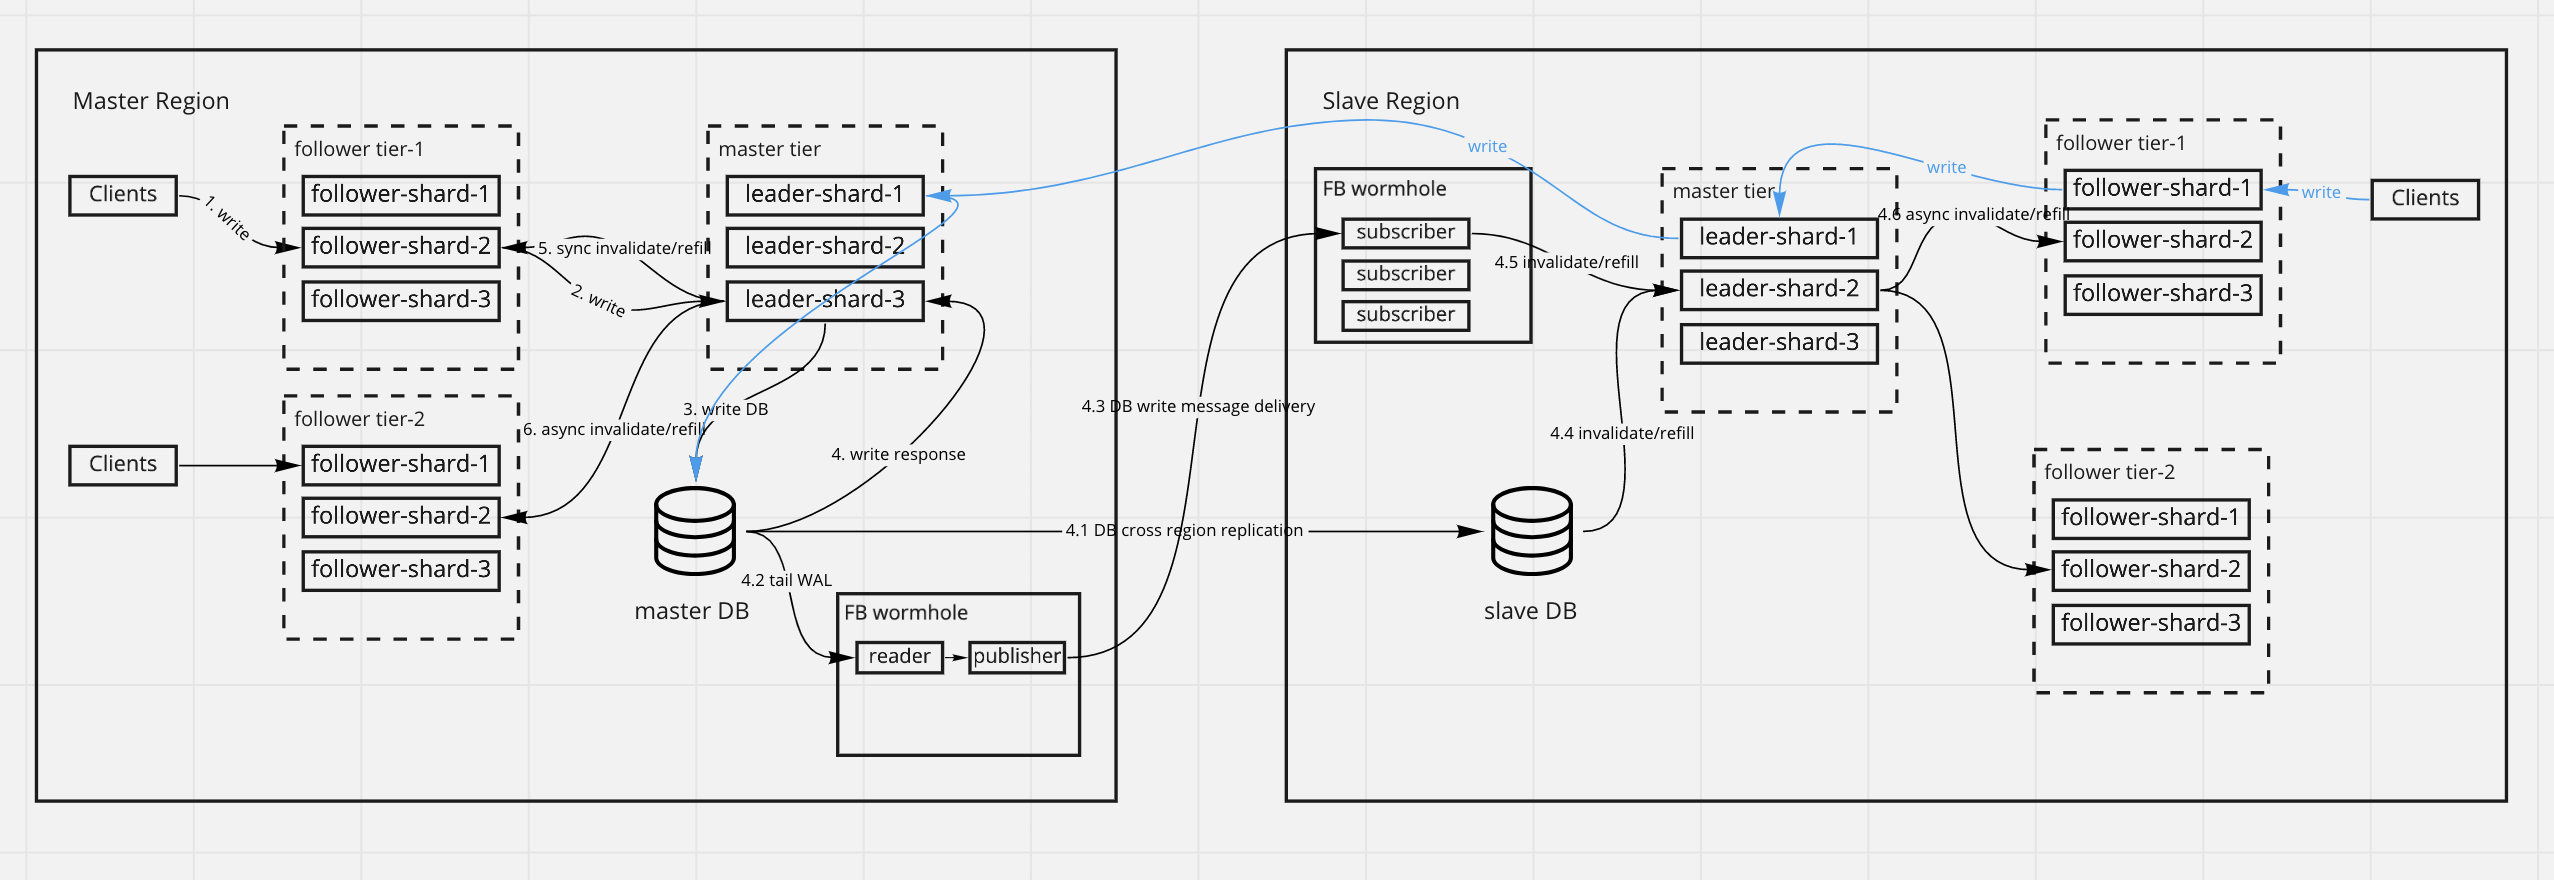Screen dimensions: 2554x880
Task: Click 'master tier' title in Slave Region
Action: point(1723,192)
